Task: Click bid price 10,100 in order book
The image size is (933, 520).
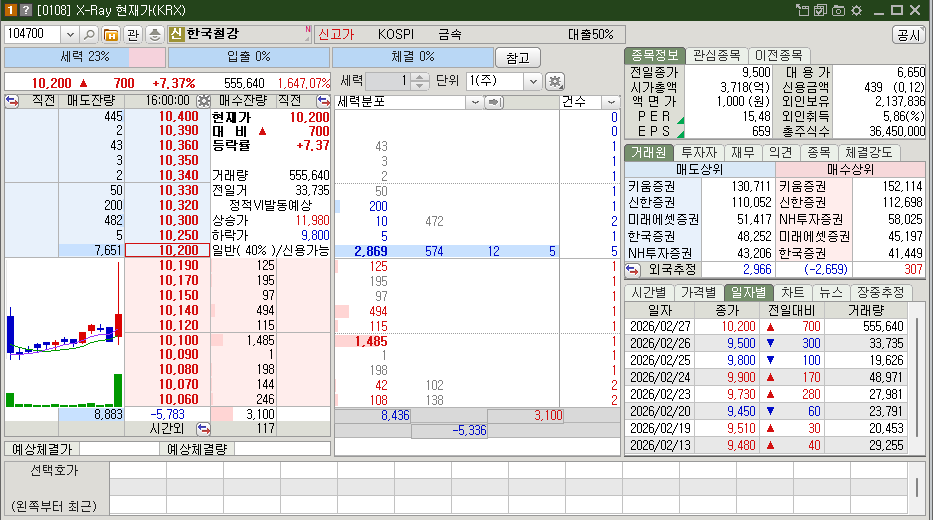Action: 178,340
